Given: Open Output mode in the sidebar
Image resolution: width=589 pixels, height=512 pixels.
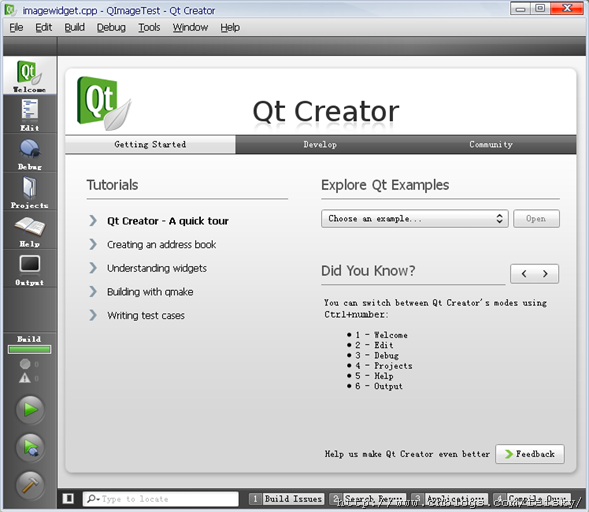Looking at the screenshot, I should click(x=30, y=269).
